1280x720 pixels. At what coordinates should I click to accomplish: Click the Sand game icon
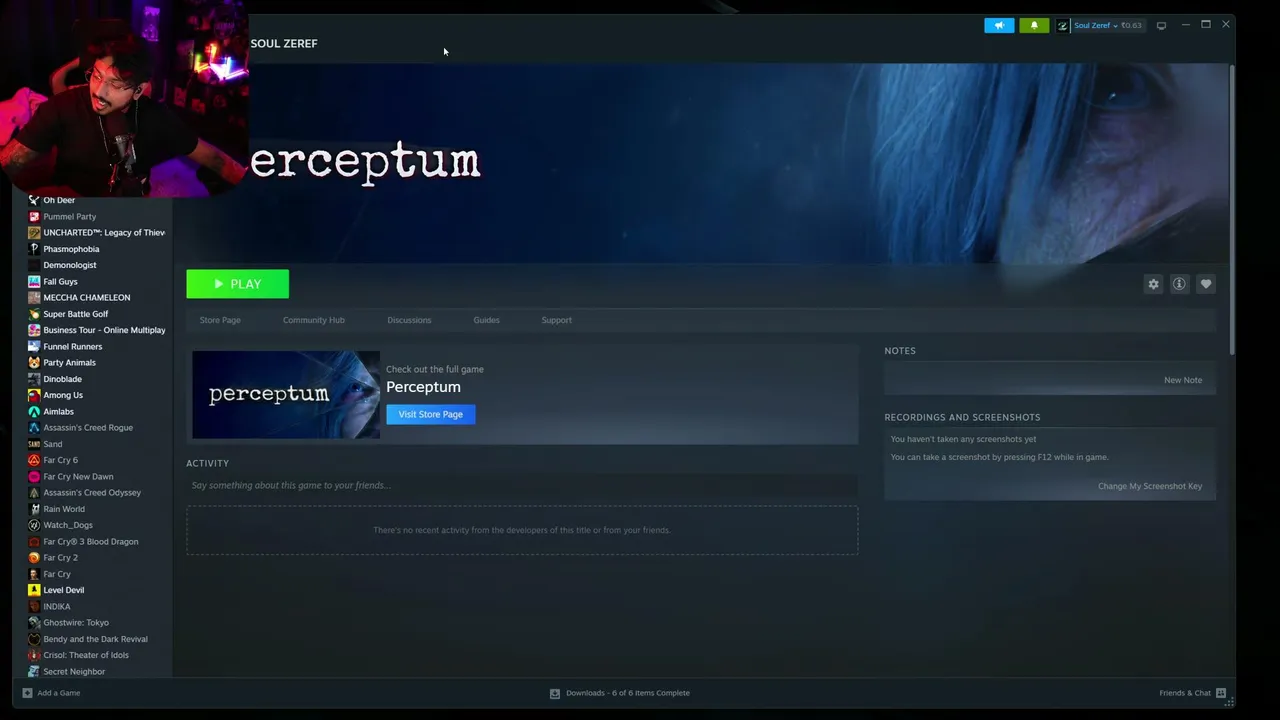pos(34,444)
